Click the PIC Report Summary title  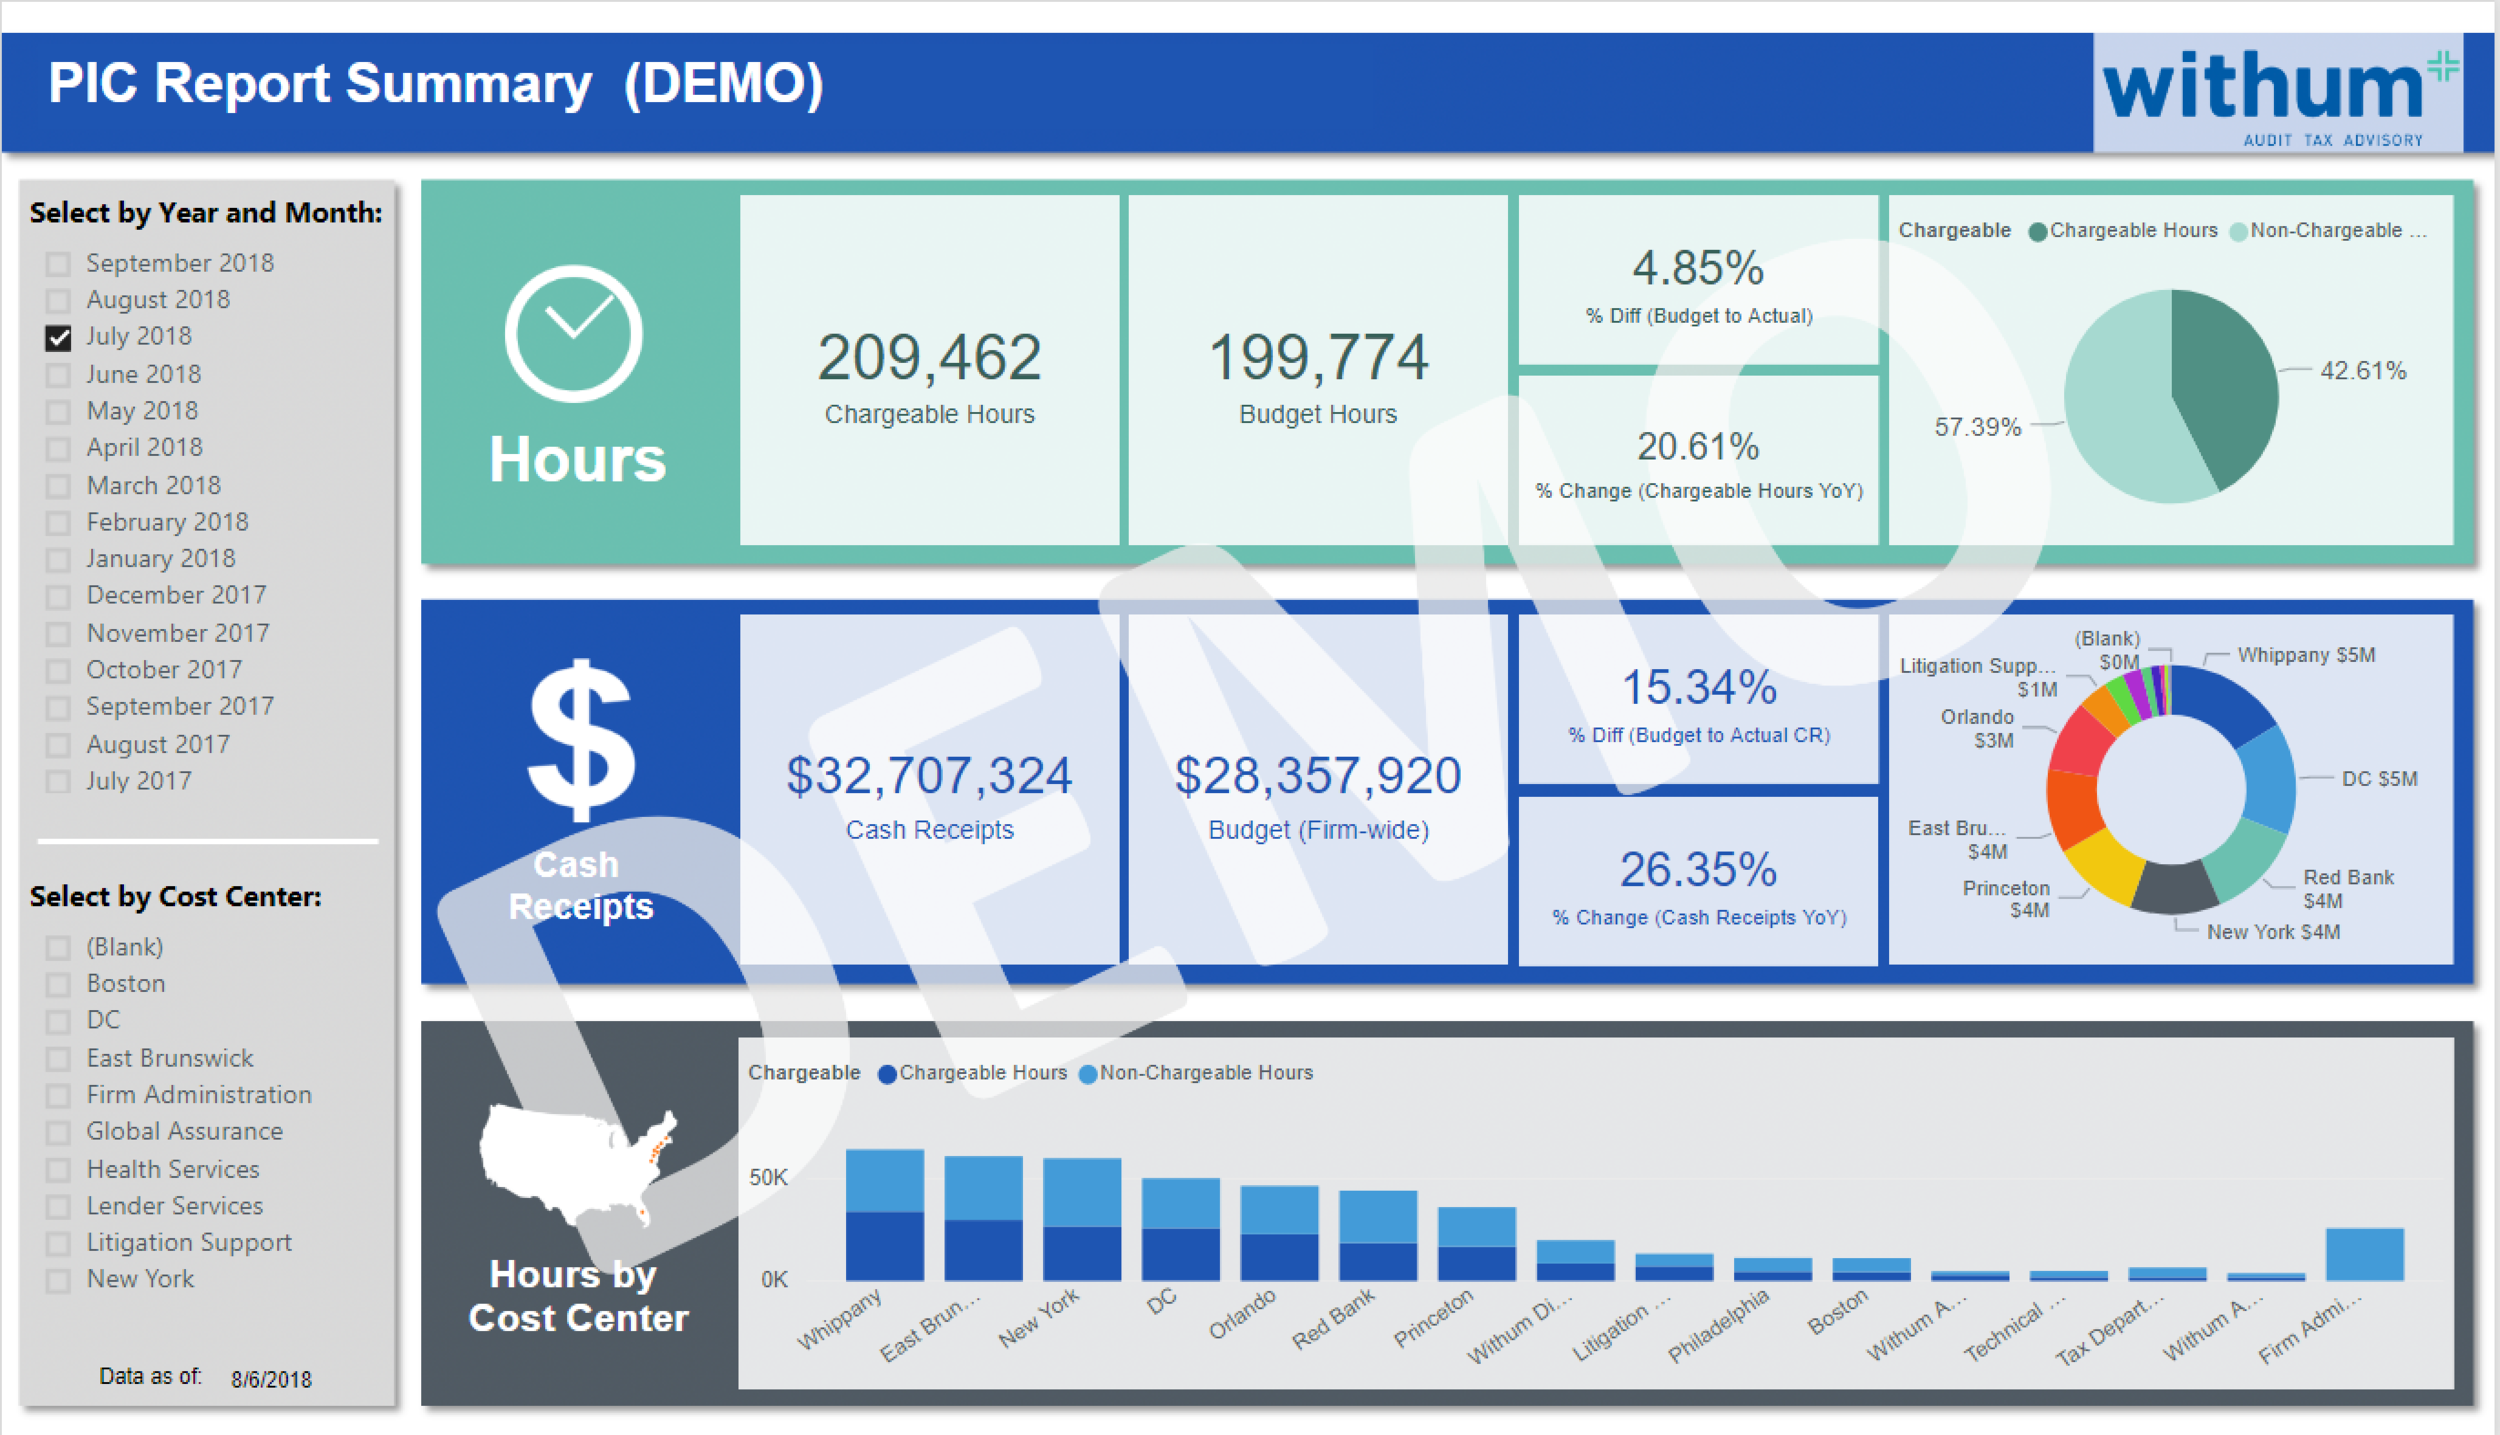click(x=436, y=83)
